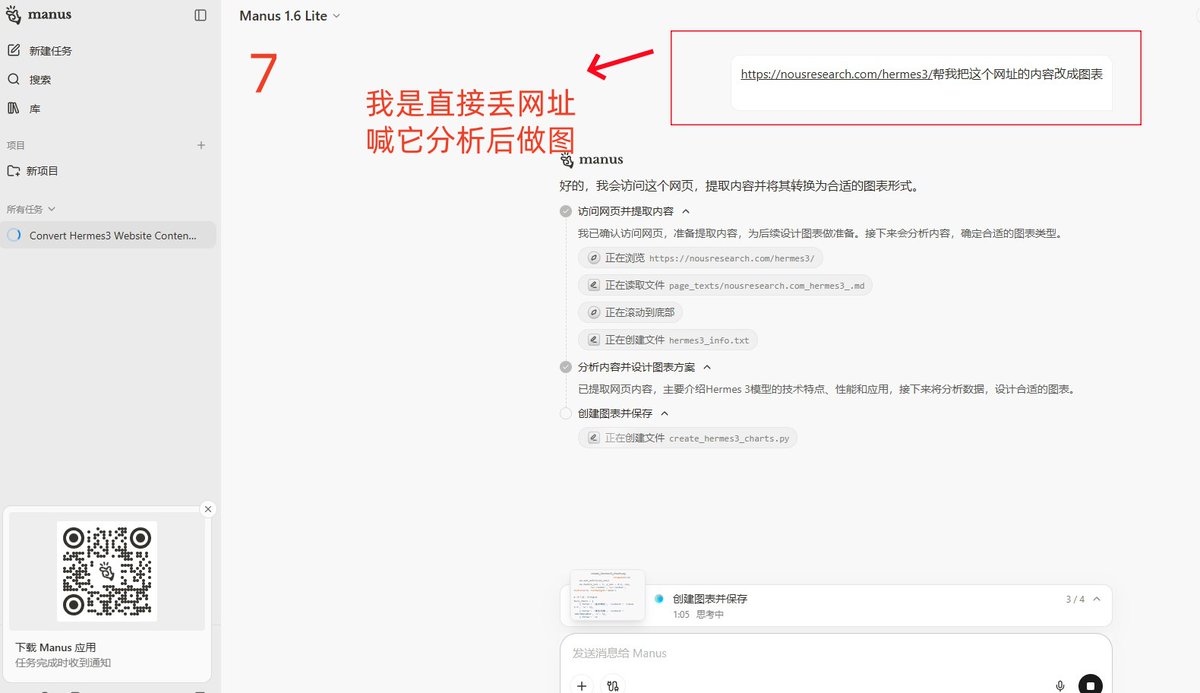The height and width of the screenshot is (693, 1200).
Task: Collapse the sidebar using panel toggle icon
Action: click(x=201, y=15)
